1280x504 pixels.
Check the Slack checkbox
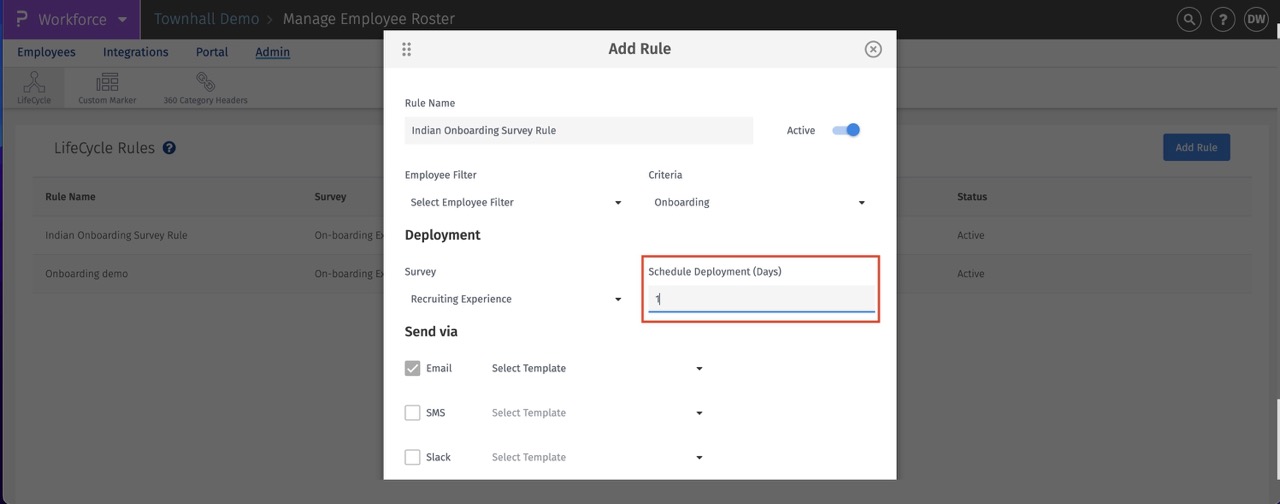click(x=412, y=457)
